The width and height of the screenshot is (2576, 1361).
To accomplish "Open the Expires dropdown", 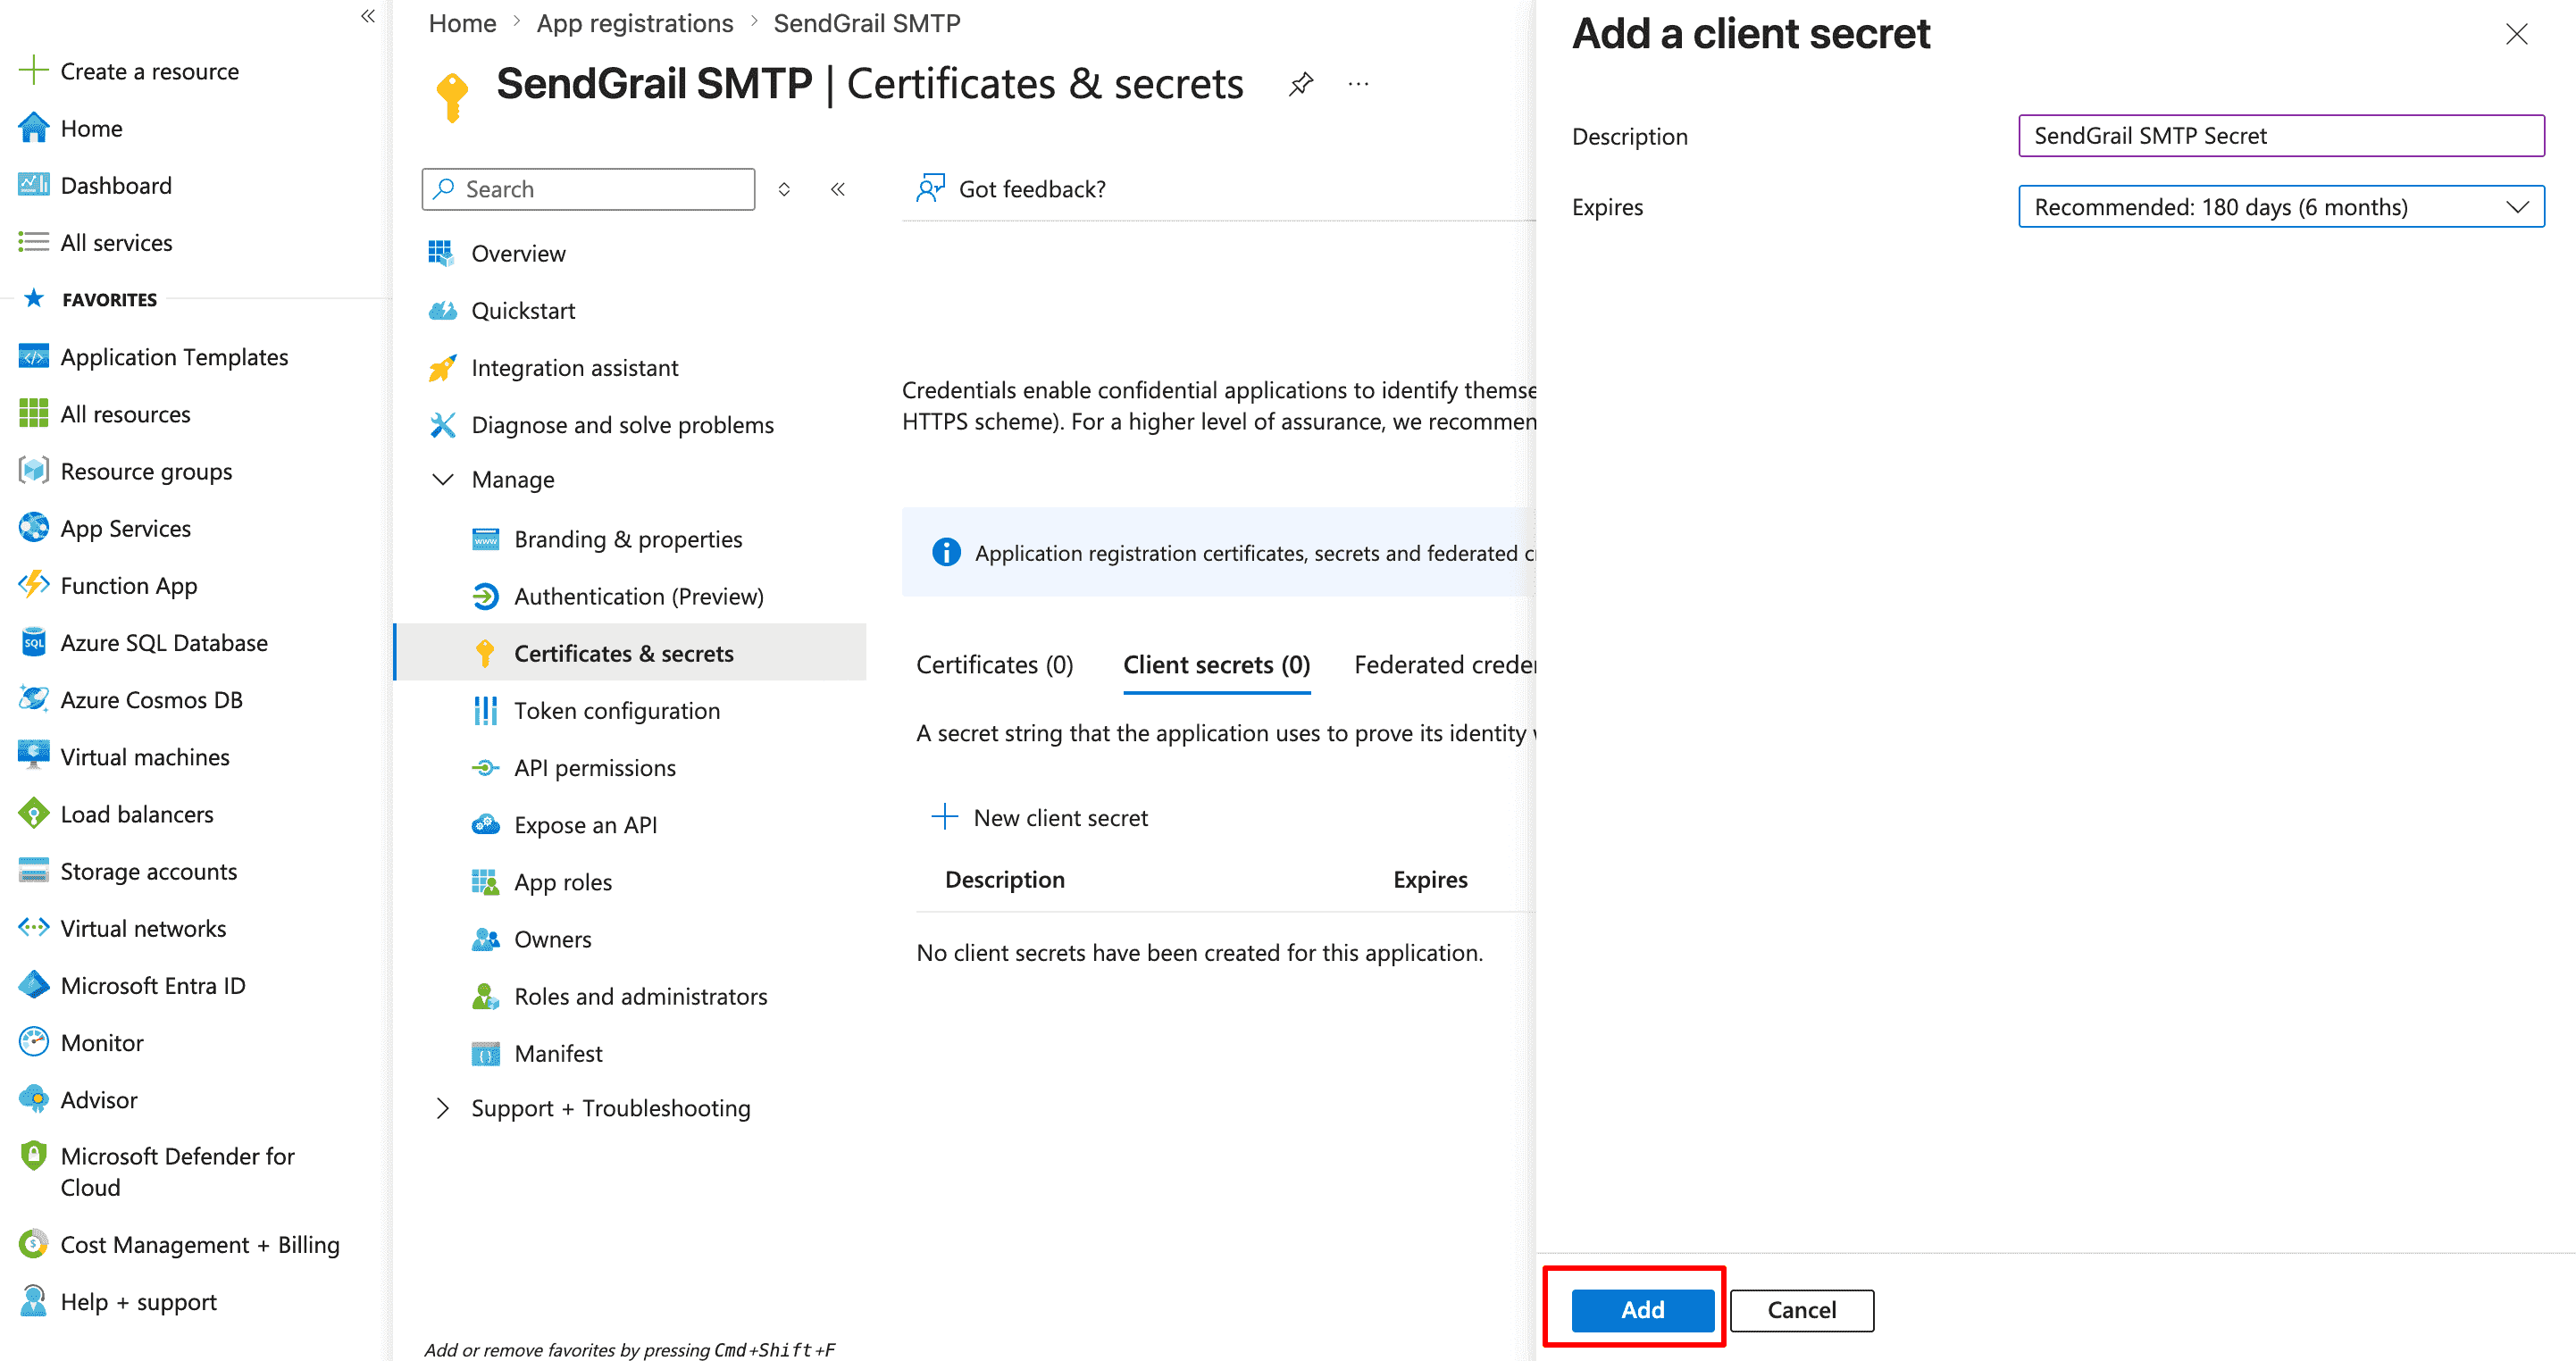I will coord(2281,207).
